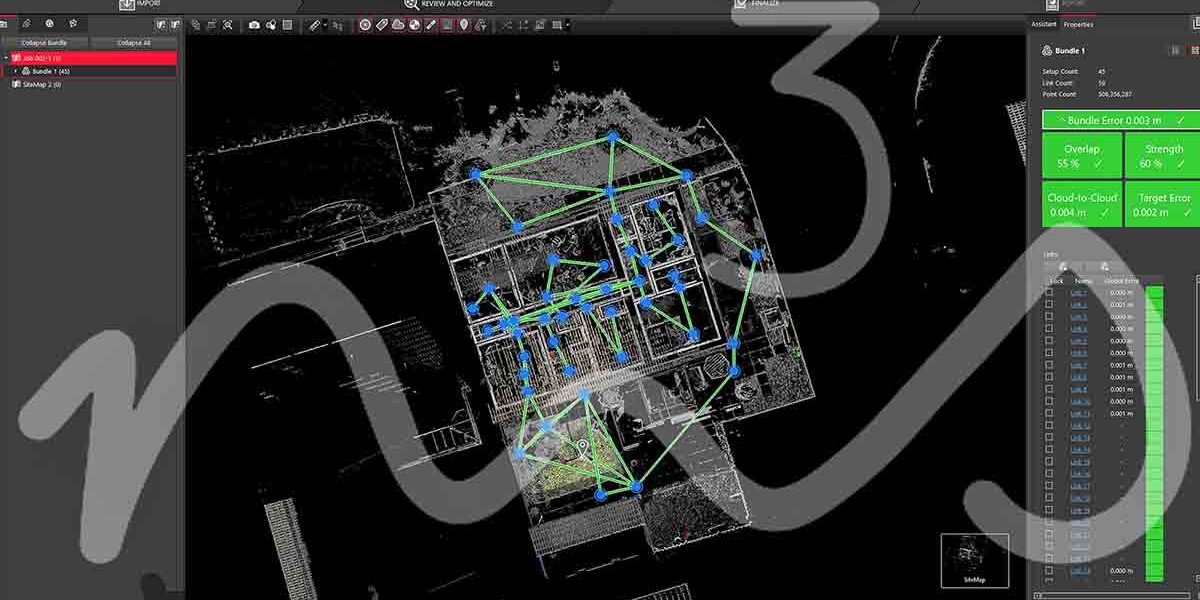Select the camera snapshot tool in the toolbar
The width and height of the screenshot is (1200, 600).
tap(255, 26)
